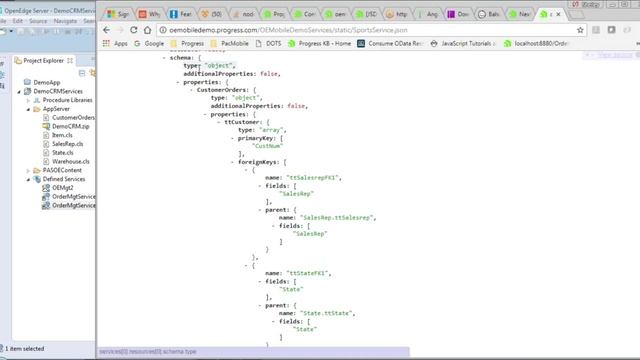Open the PacMobile bookmarks folder

(230, 43)
